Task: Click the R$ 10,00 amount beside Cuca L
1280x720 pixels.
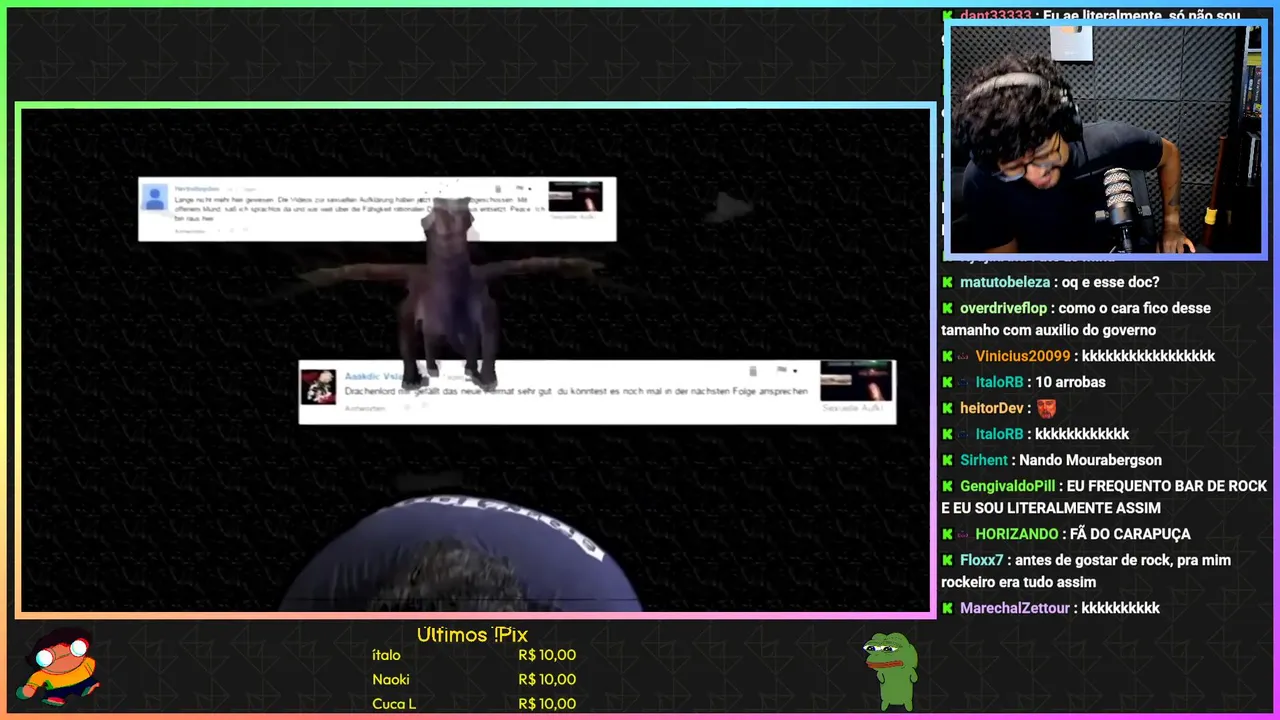Action: (547, 704)
